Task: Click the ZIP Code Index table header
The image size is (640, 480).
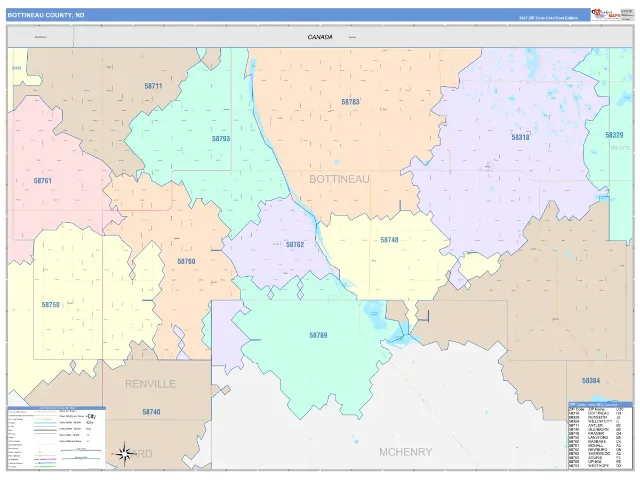Action: [600, 404]
